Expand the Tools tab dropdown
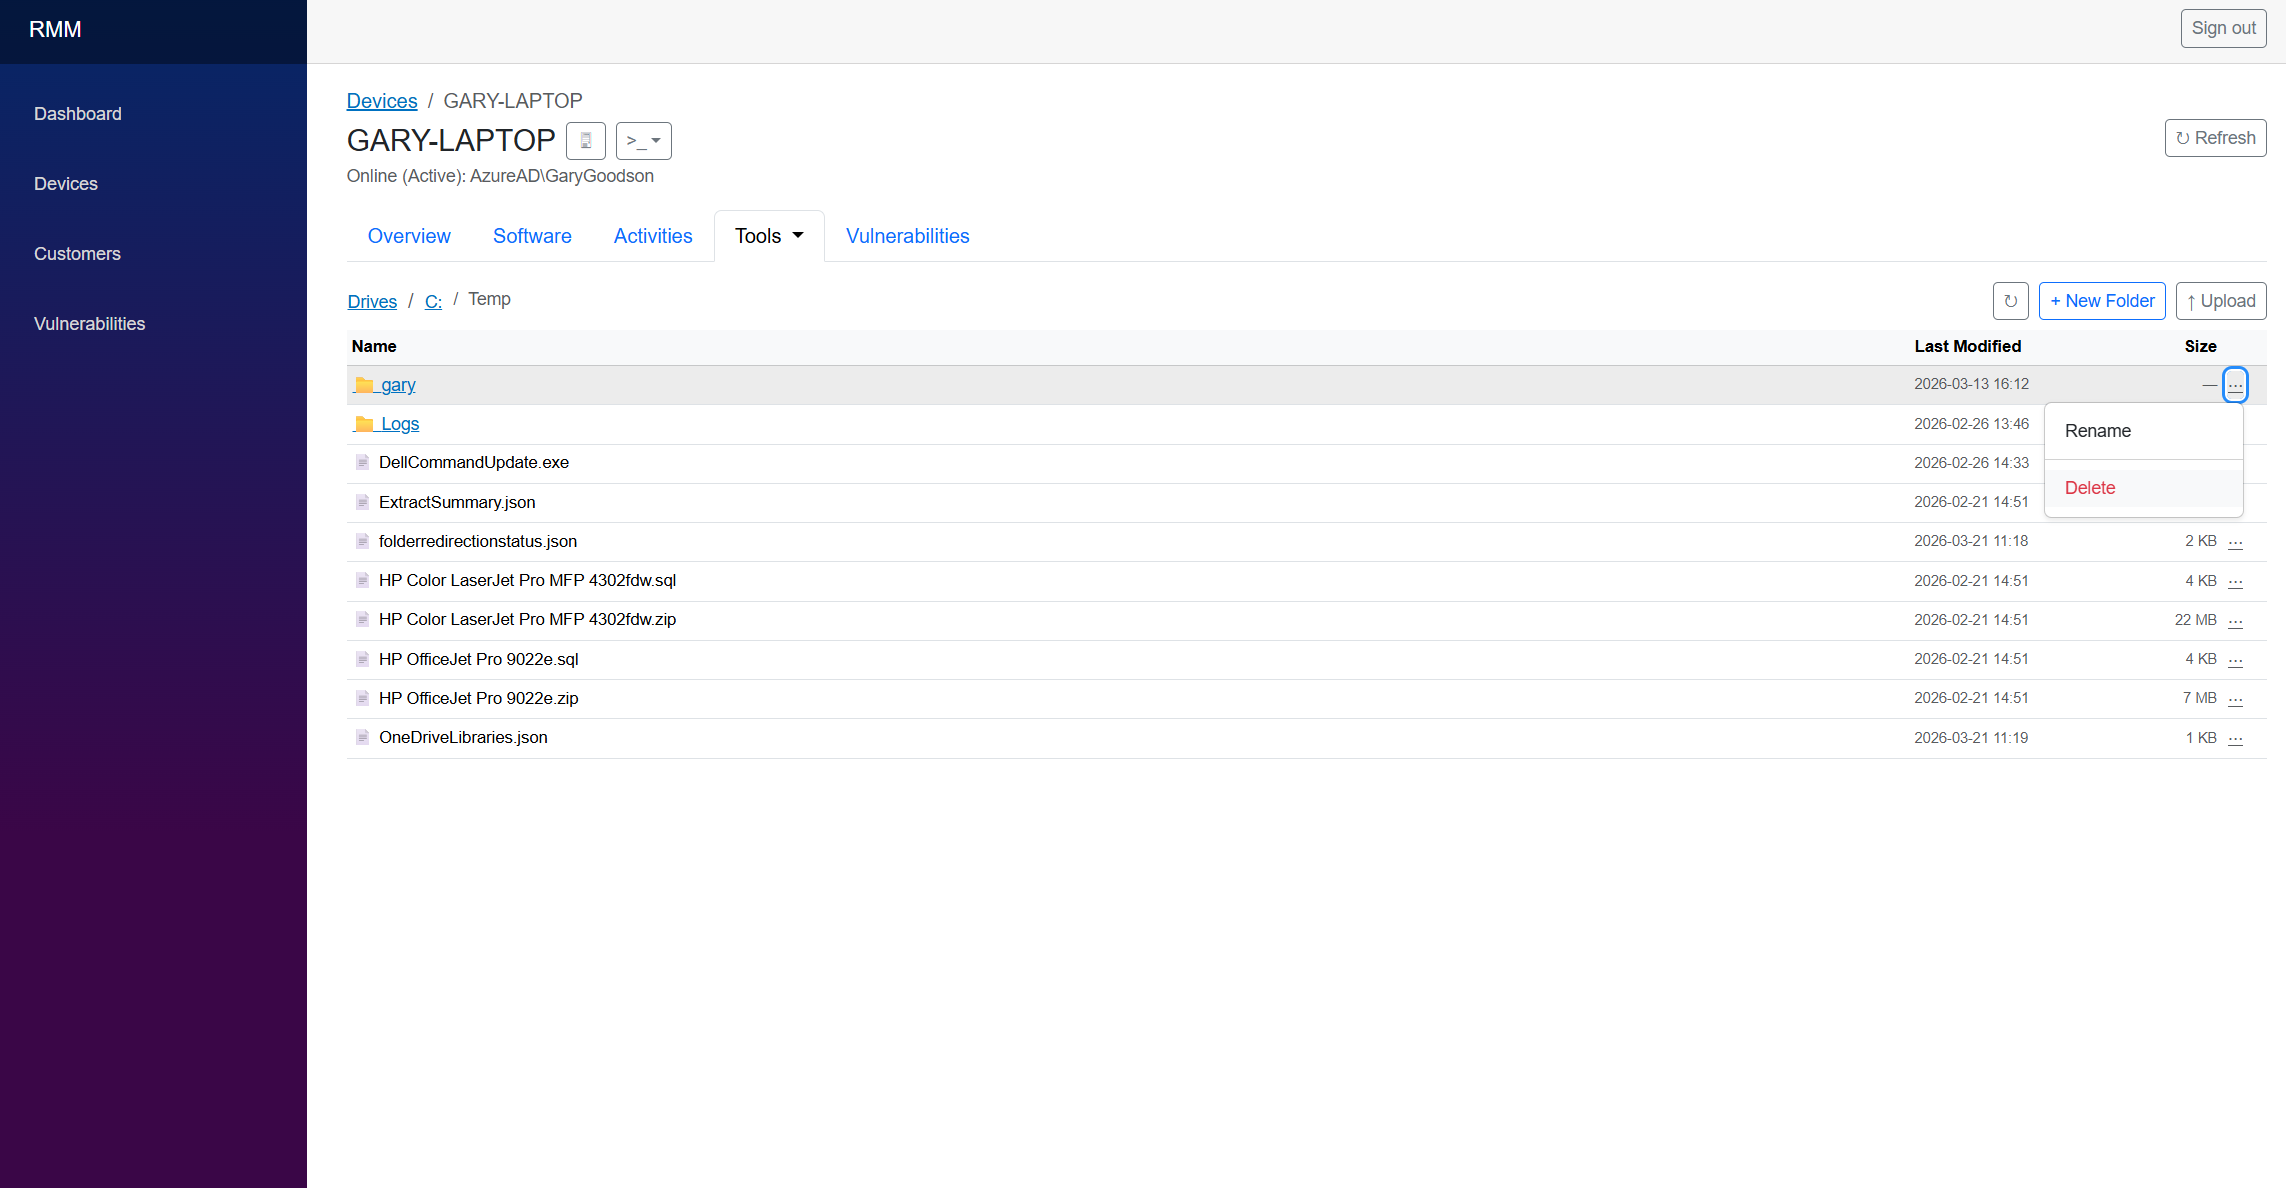 [768, 235]
